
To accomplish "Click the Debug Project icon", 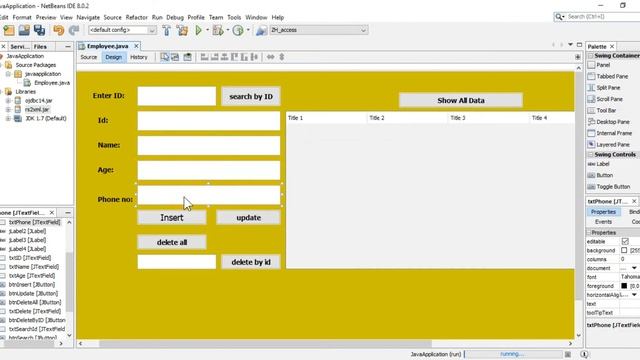I will click(218, 30).
